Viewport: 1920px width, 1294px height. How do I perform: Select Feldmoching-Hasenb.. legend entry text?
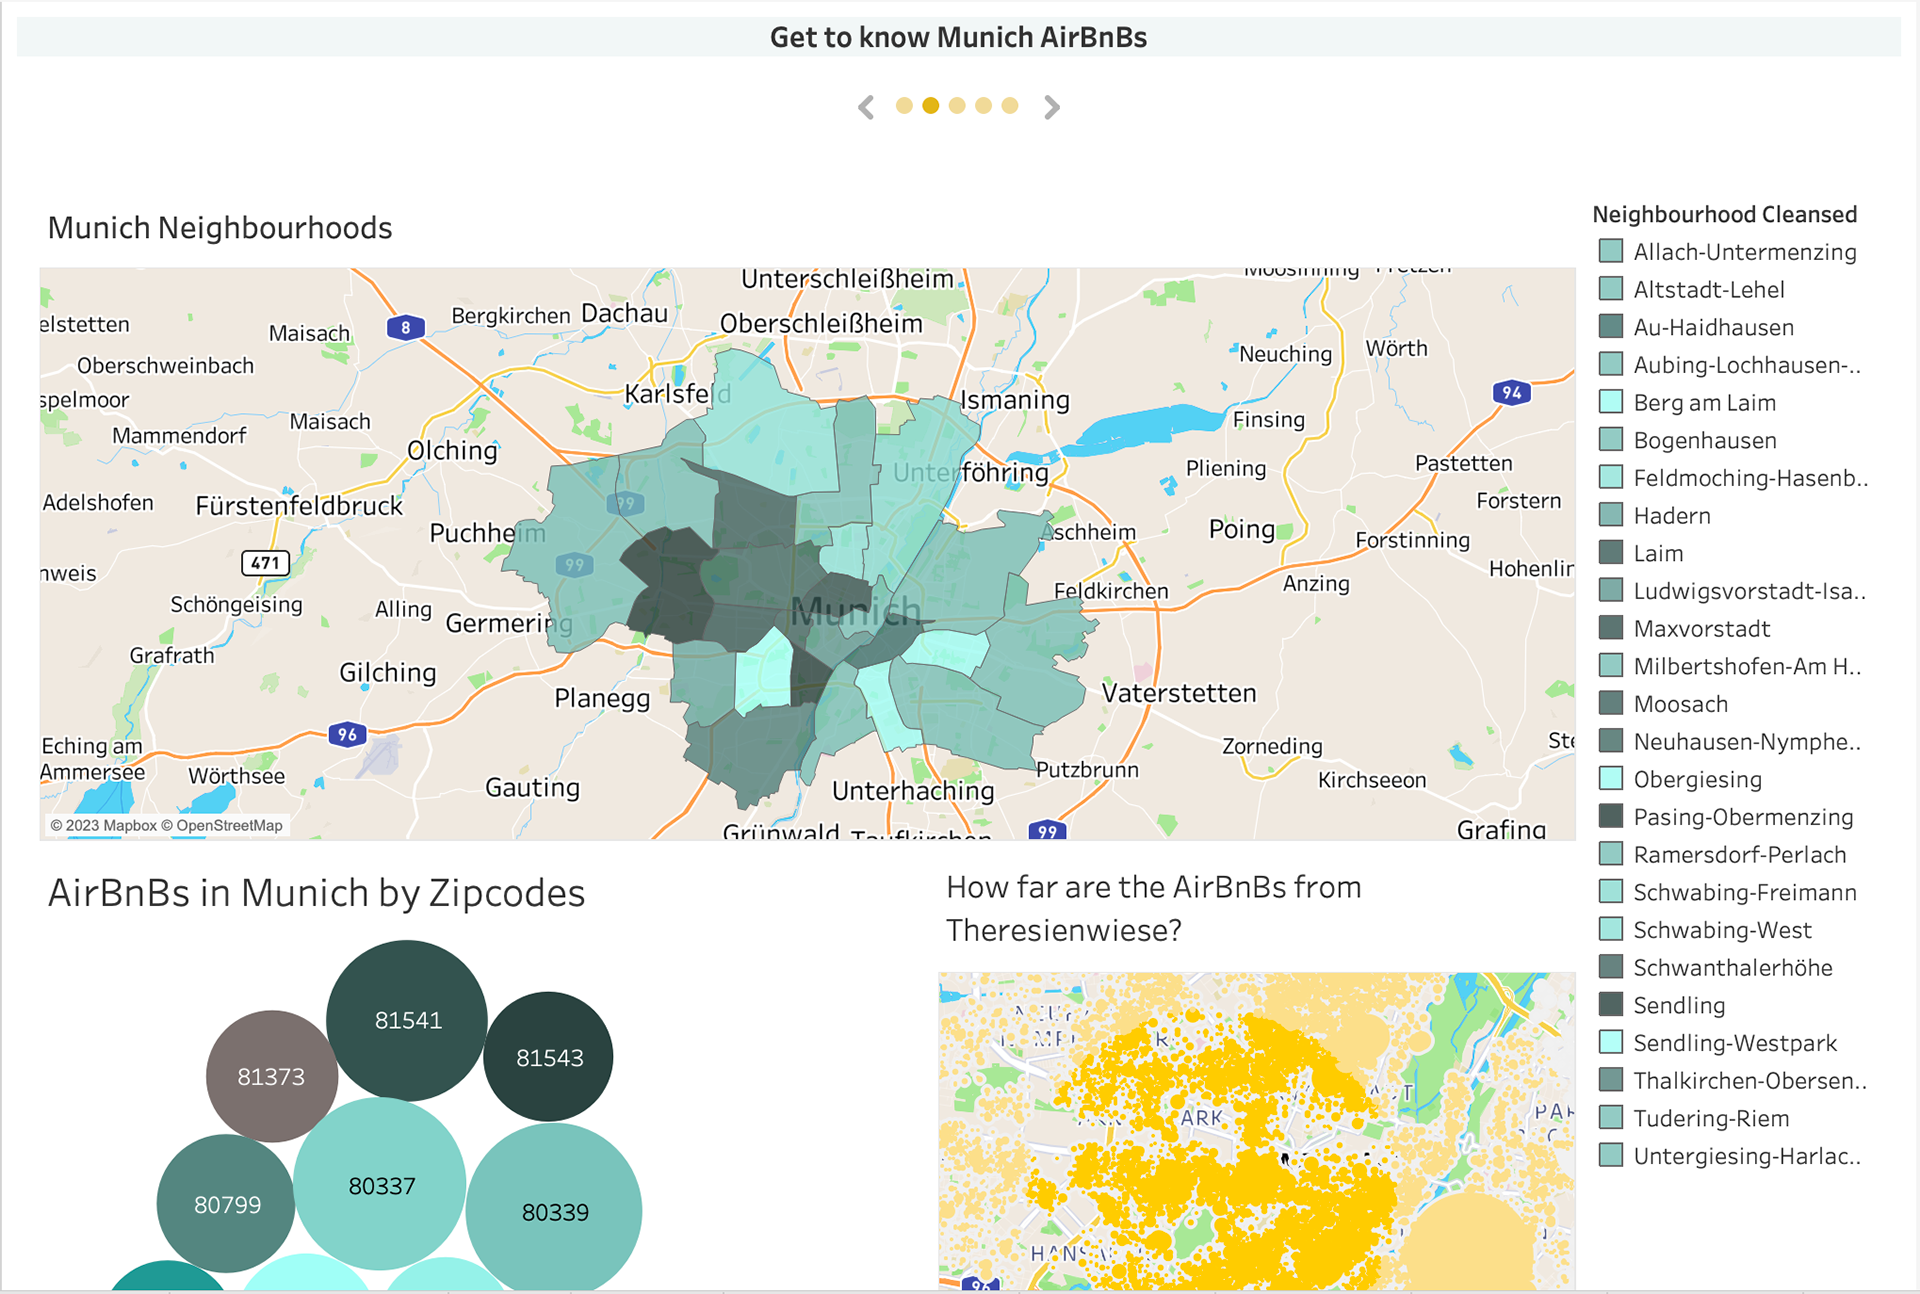(x=1751, y=478)
